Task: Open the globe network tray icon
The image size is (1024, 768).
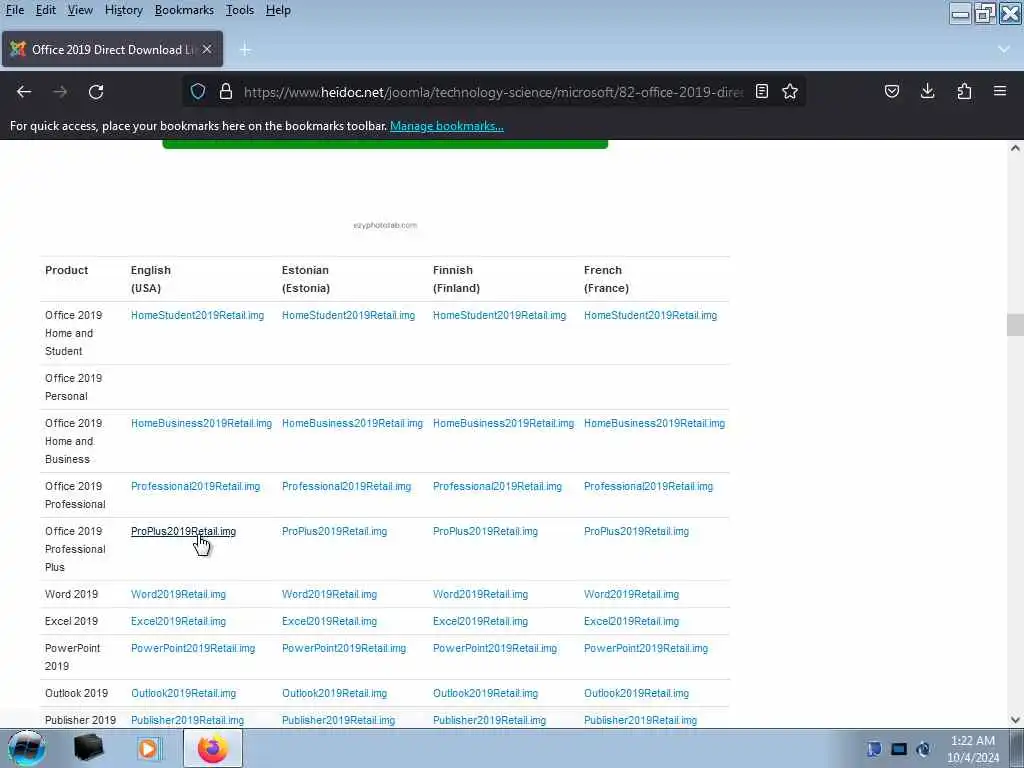Action: coord(923,749)
